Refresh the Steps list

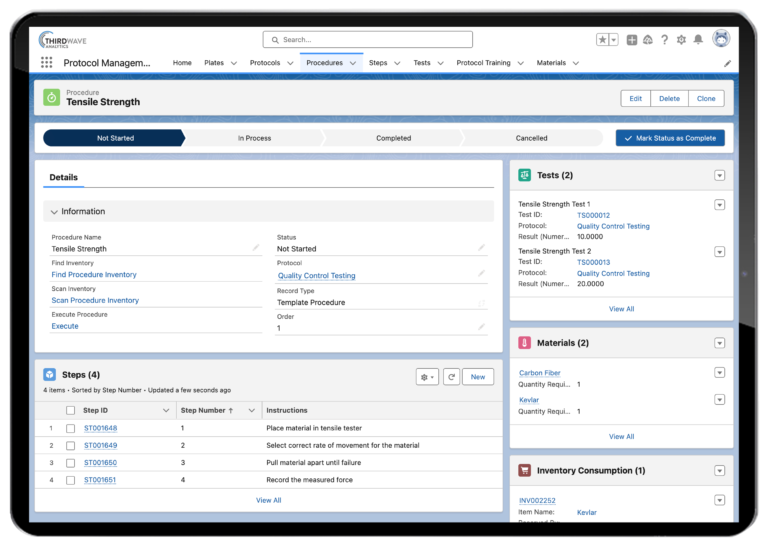tap(452, 377)
